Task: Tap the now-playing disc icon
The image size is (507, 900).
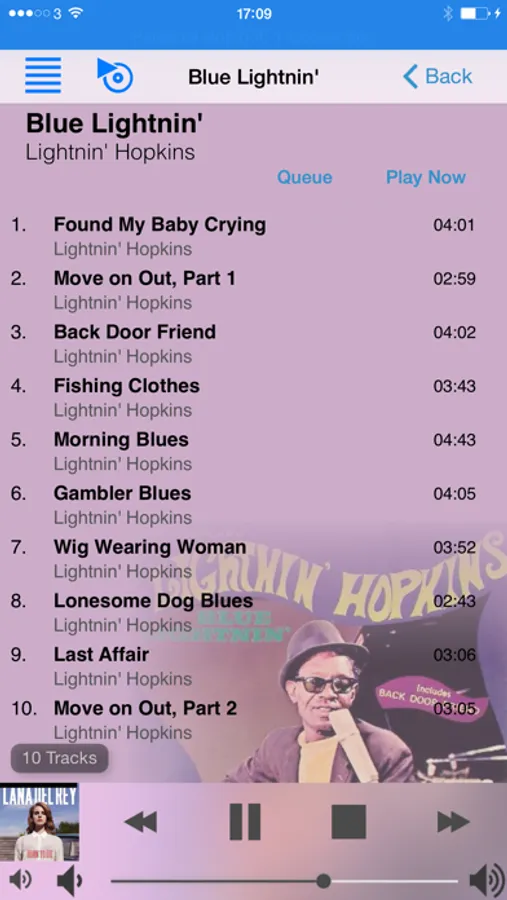Action: click(x=115, y=75)
